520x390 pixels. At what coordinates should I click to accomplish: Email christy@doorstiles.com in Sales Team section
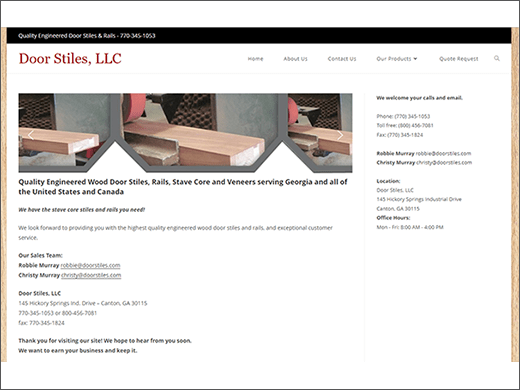coord(91,275)
